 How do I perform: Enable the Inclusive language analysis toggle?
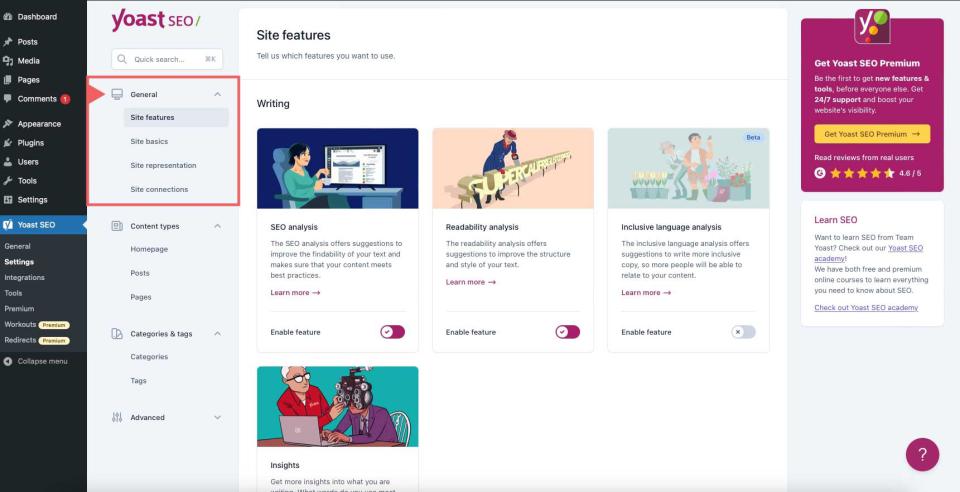pyautogui.click(x=743, y=332)
